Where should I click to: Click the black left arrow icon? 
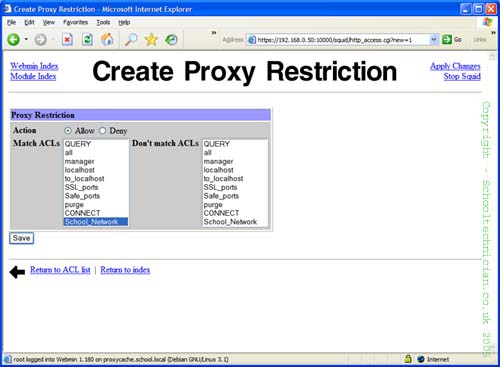17,272
